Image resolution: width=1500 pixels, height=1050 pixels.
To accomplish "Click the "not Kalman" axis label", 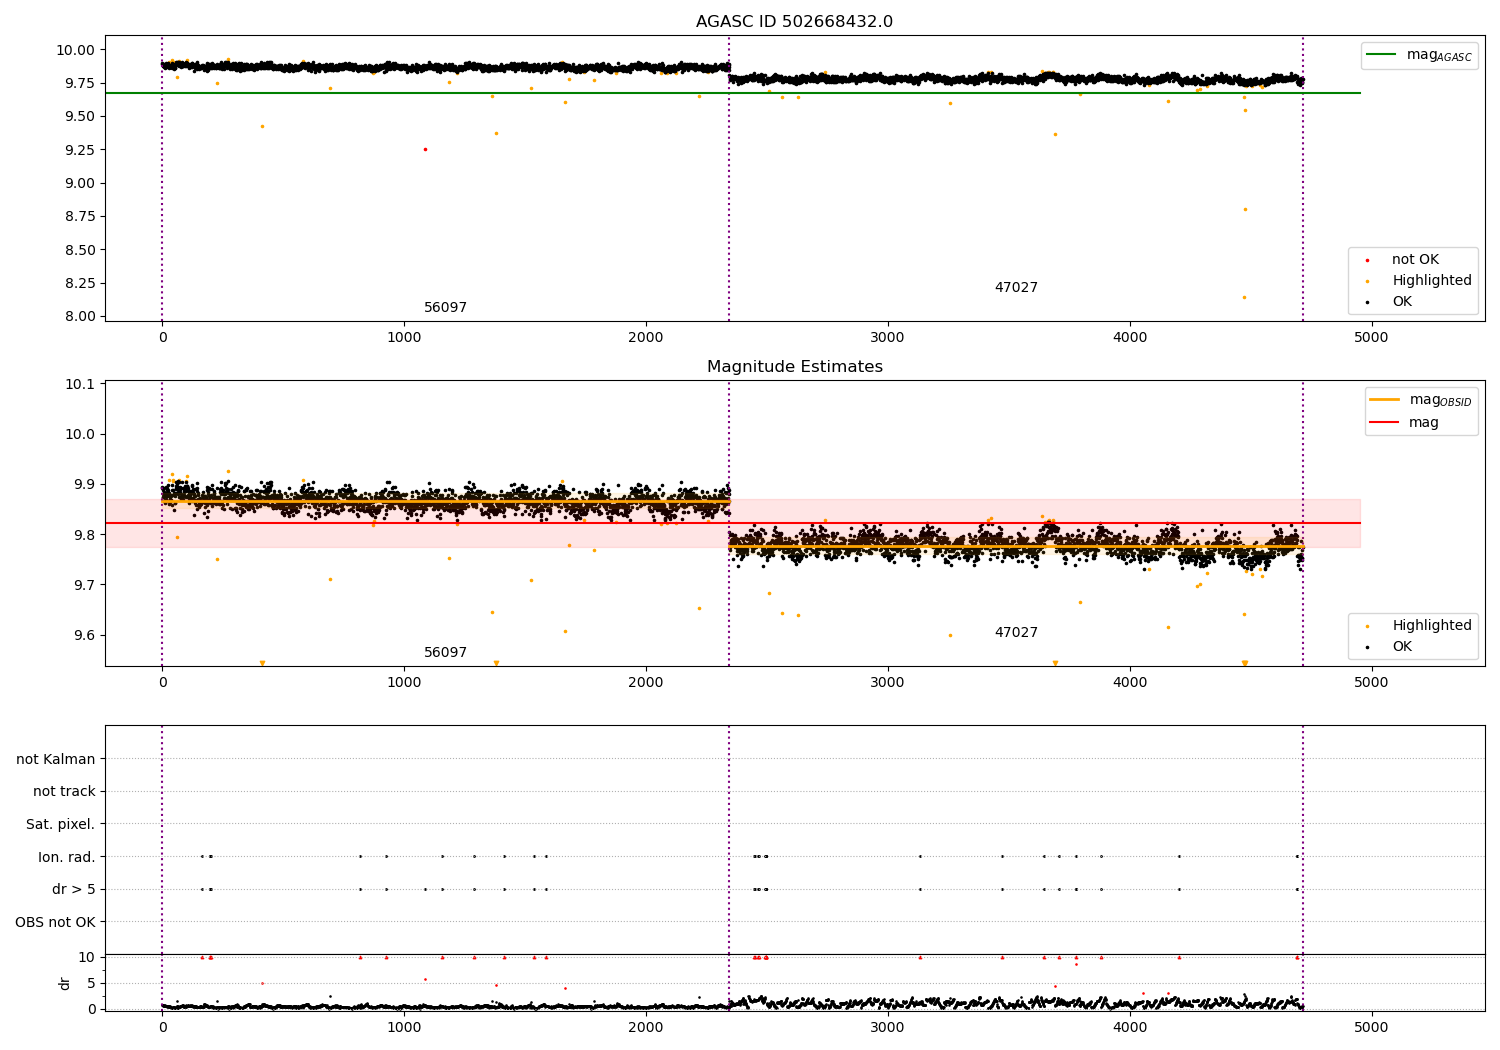I will pyautogui.click(x=56, y=759).
